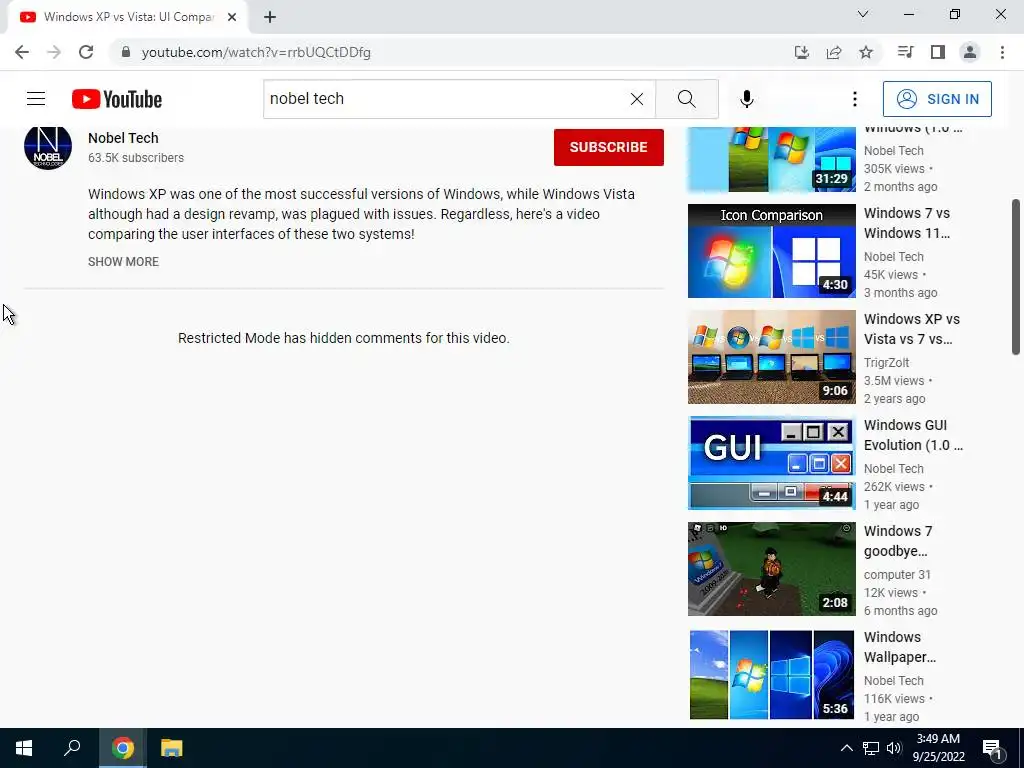
Task: Click the magnifier search button
Action: pyautogui.click(x=686, y=99)
